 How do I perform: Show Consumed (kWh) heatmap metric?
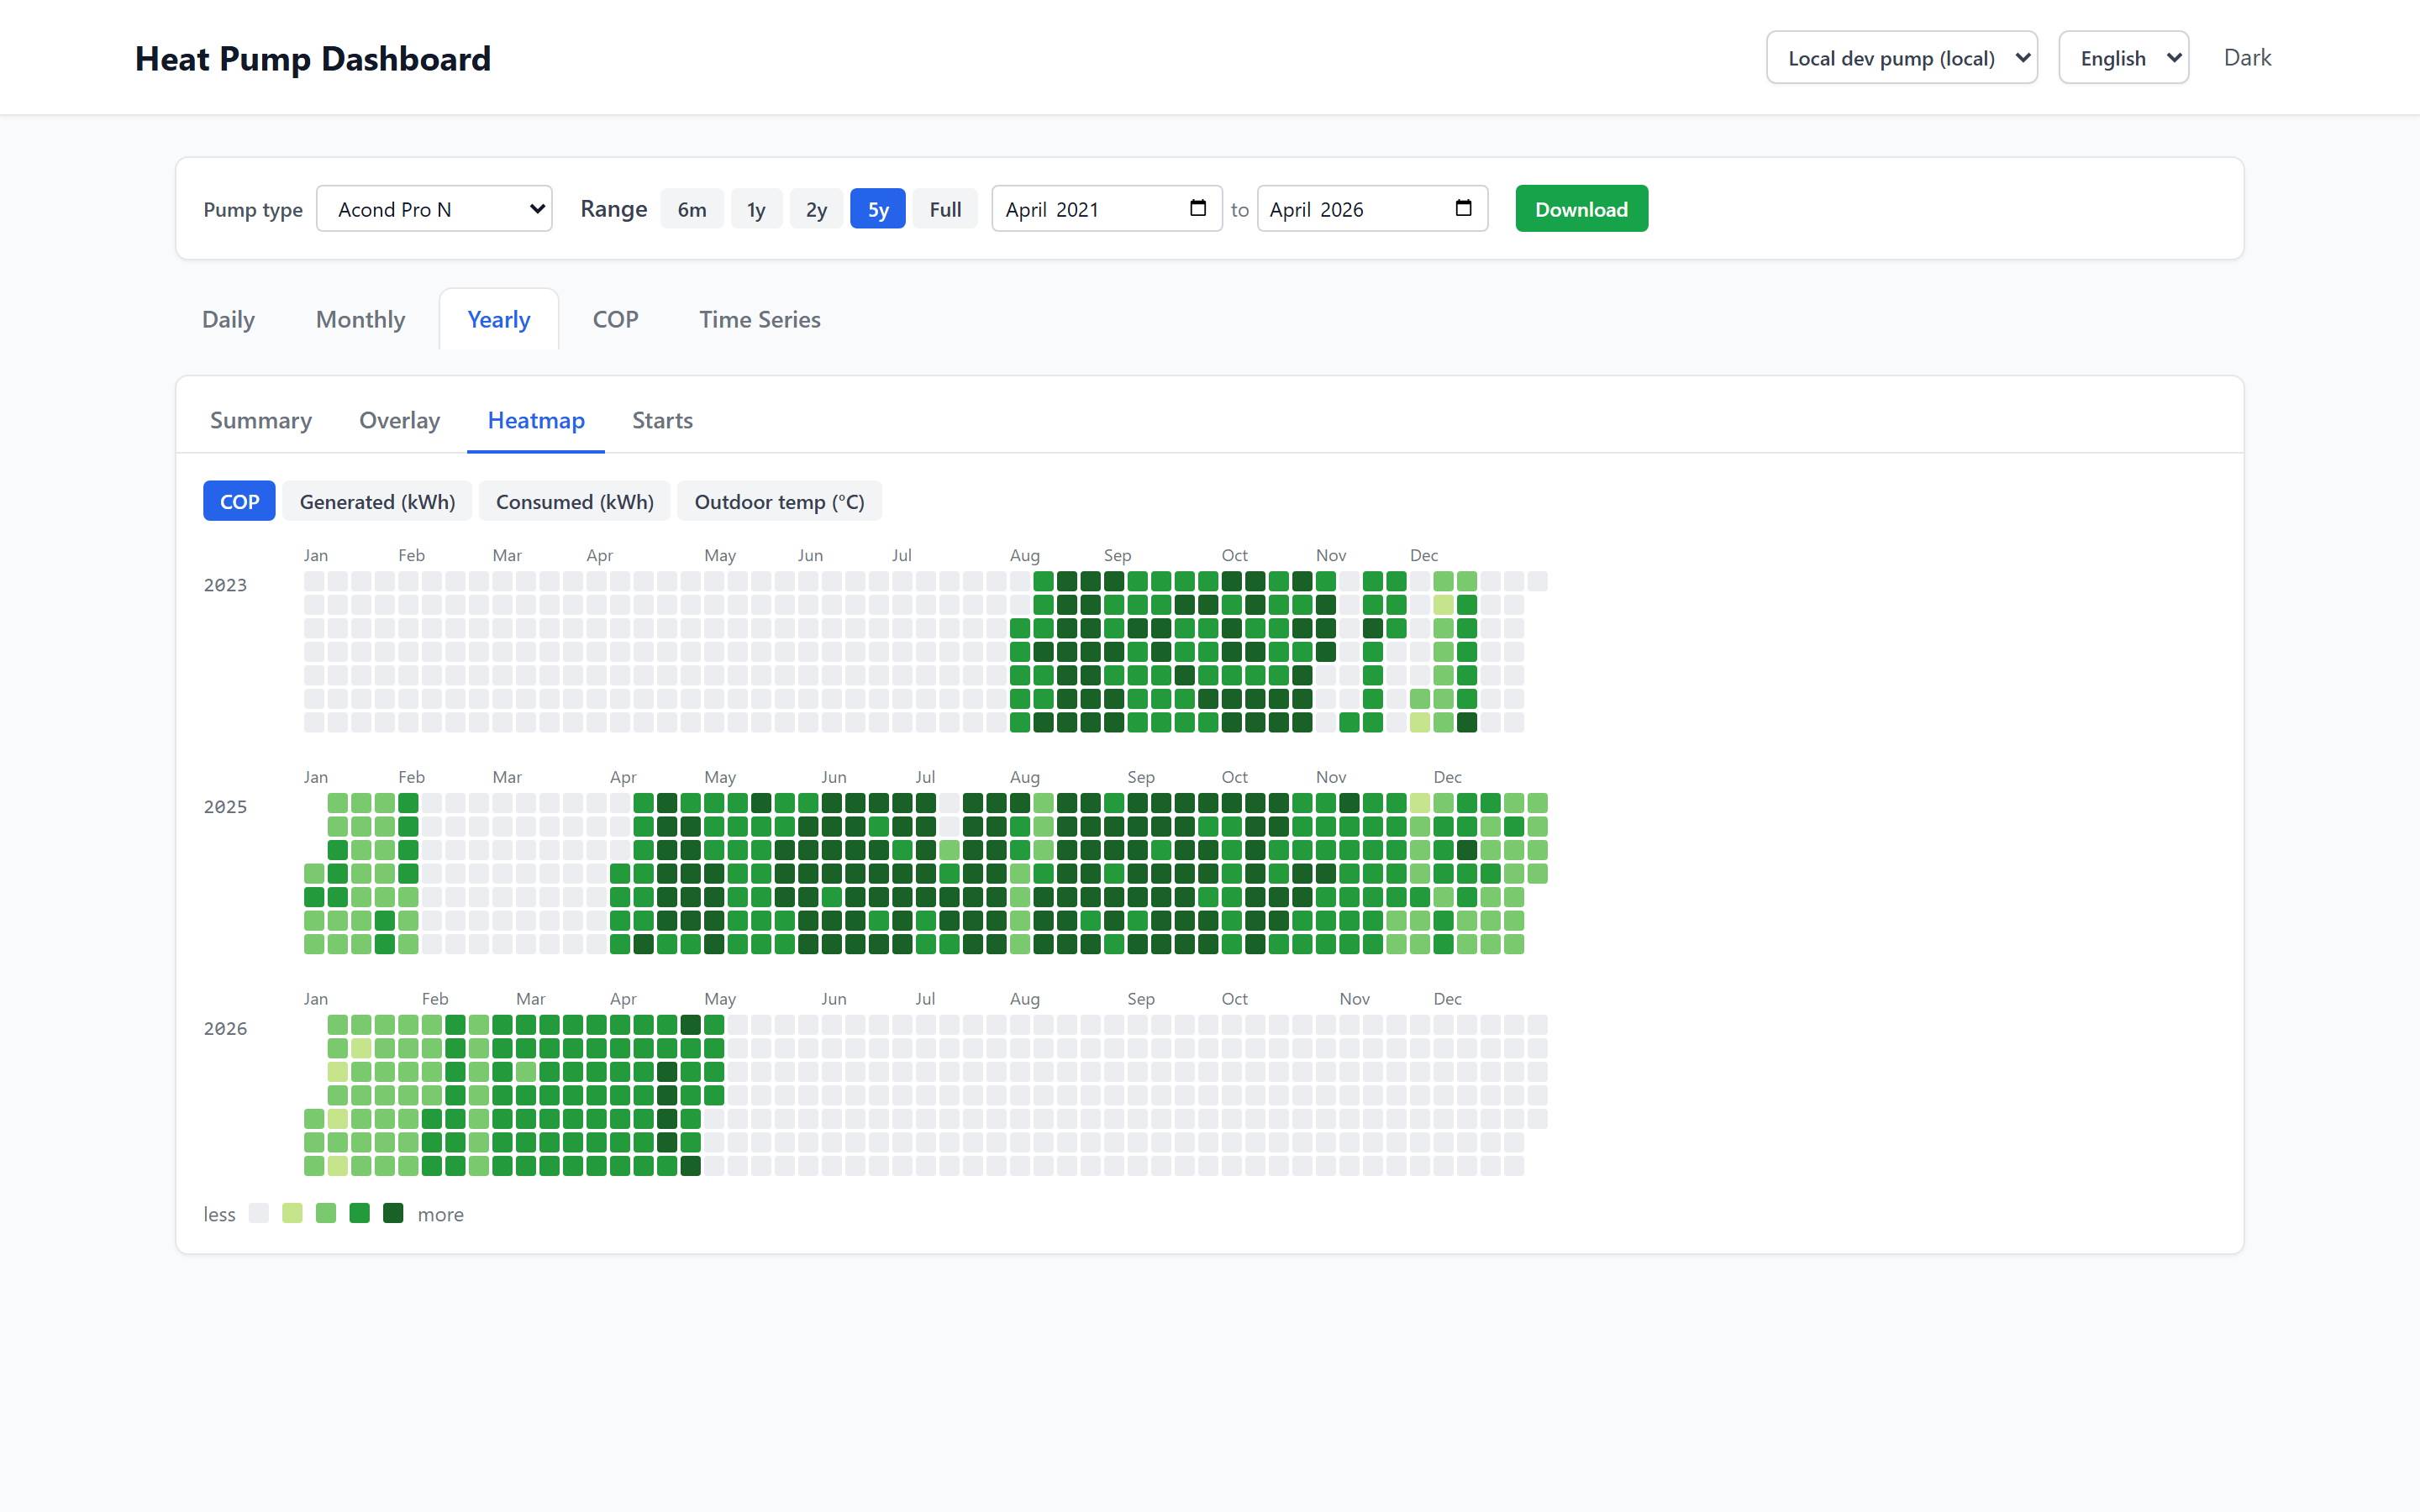575,501
